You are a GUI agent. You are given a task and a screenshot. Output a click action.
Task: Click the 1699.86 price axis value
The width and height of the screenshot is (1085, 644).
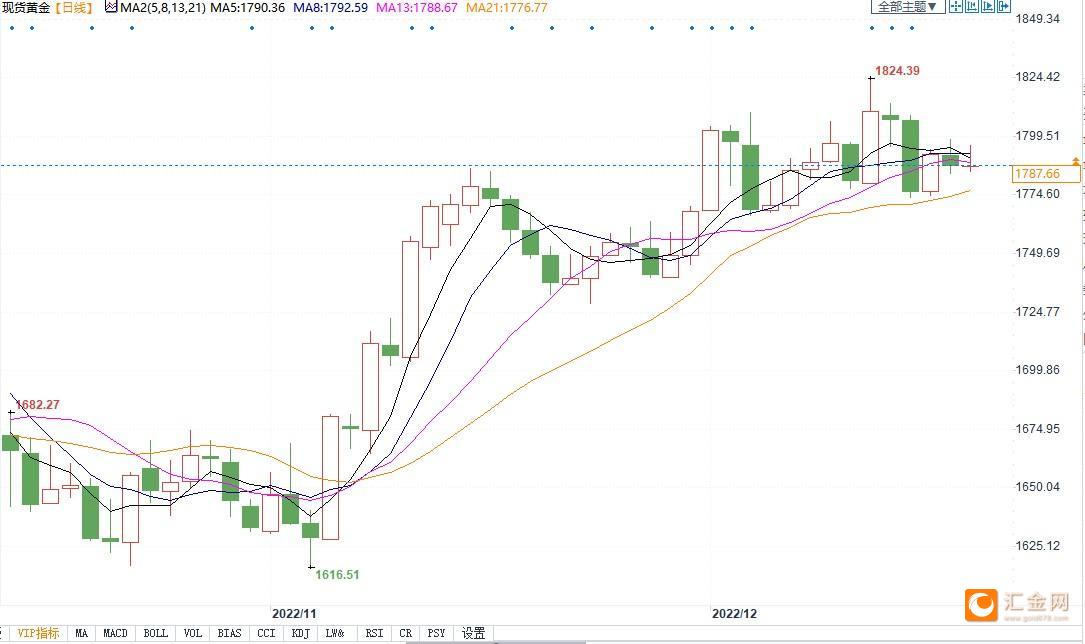[x=1037, y=370]
